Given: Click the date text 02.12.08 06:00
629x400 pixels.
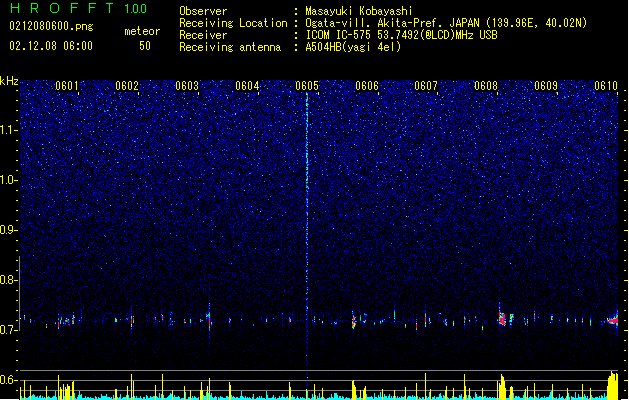Looking at the screenshot, I should point(51,46).
